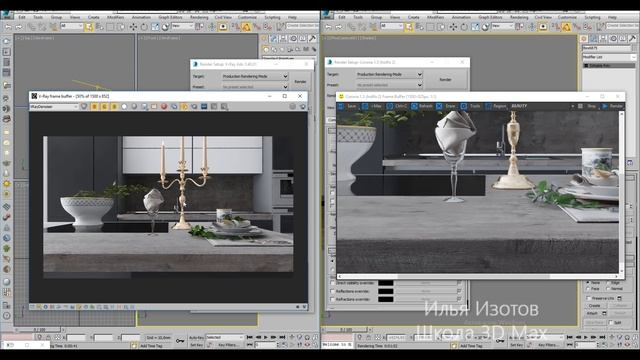Viewport: 640px width, 360px height.
Task: Activate Select Object tool in left window
Action: point(89,27)
